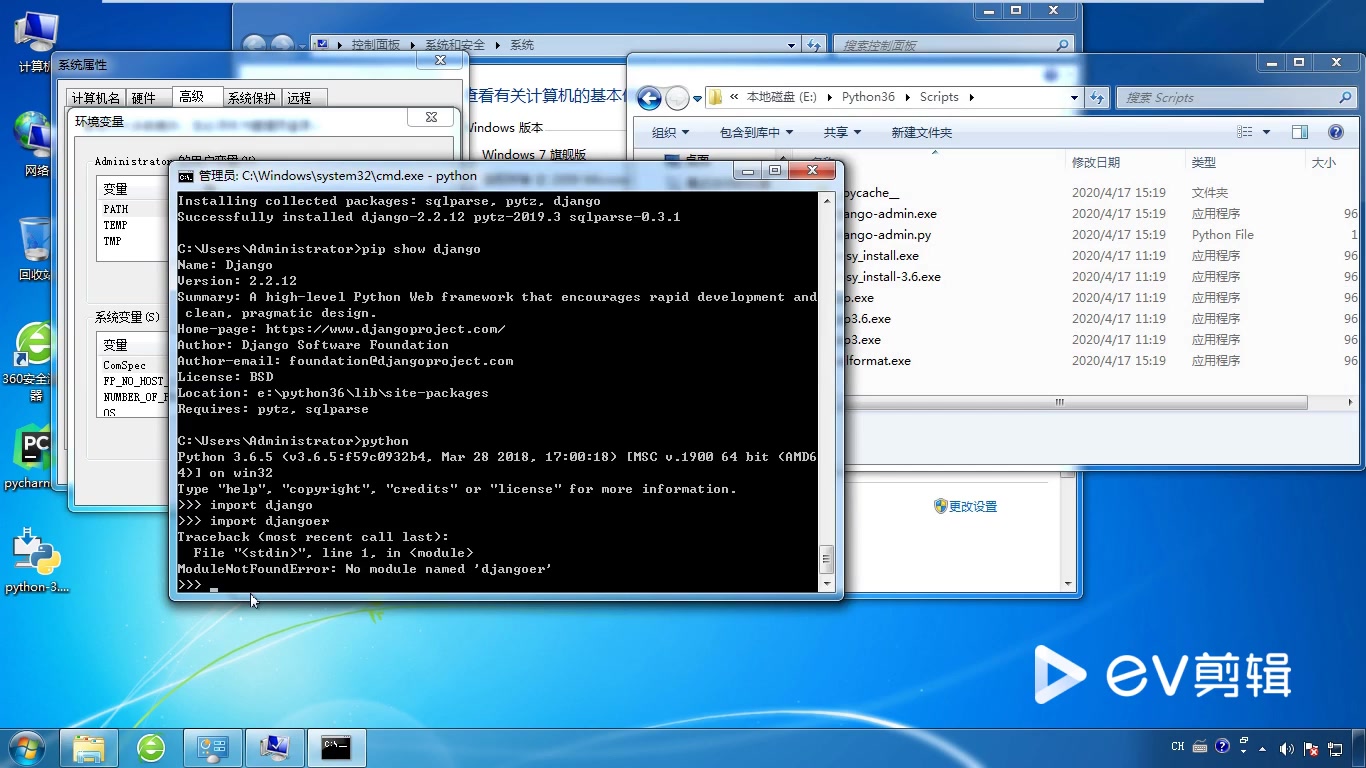Viewport: 1366px width, 768px height.
Task: Click the cmd window scrollbar down arrow
Action: click(826, 584)
